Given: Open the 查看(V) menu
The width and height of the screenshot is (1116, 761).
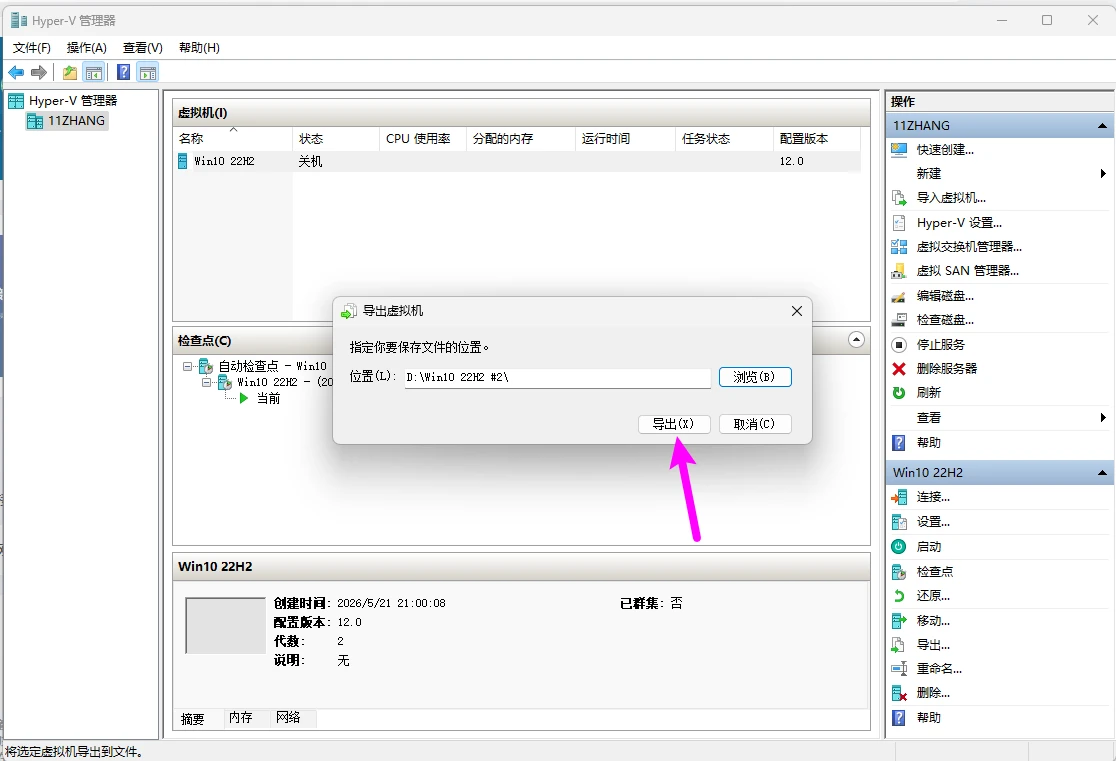Looking at the screenshot, I should tap(142, 48).
